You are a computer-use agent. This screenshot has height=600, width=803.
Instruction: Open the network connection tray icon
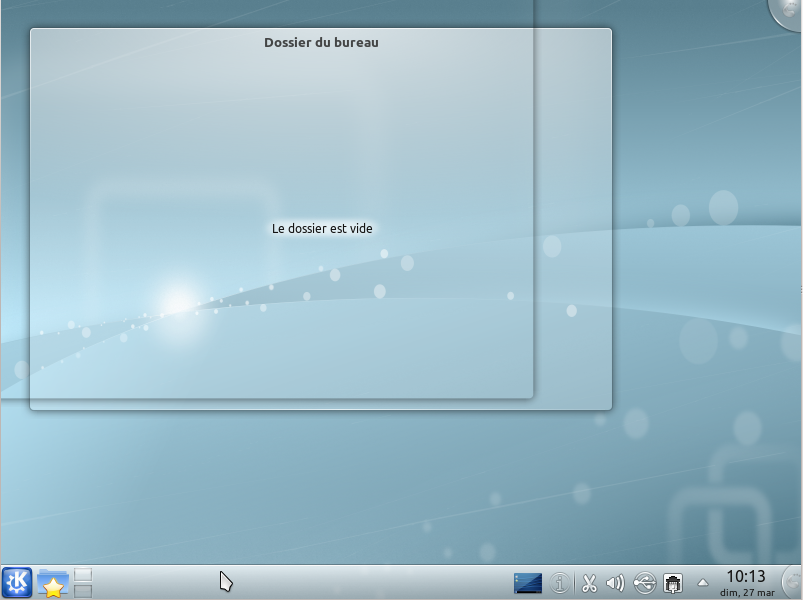(672, 583)
